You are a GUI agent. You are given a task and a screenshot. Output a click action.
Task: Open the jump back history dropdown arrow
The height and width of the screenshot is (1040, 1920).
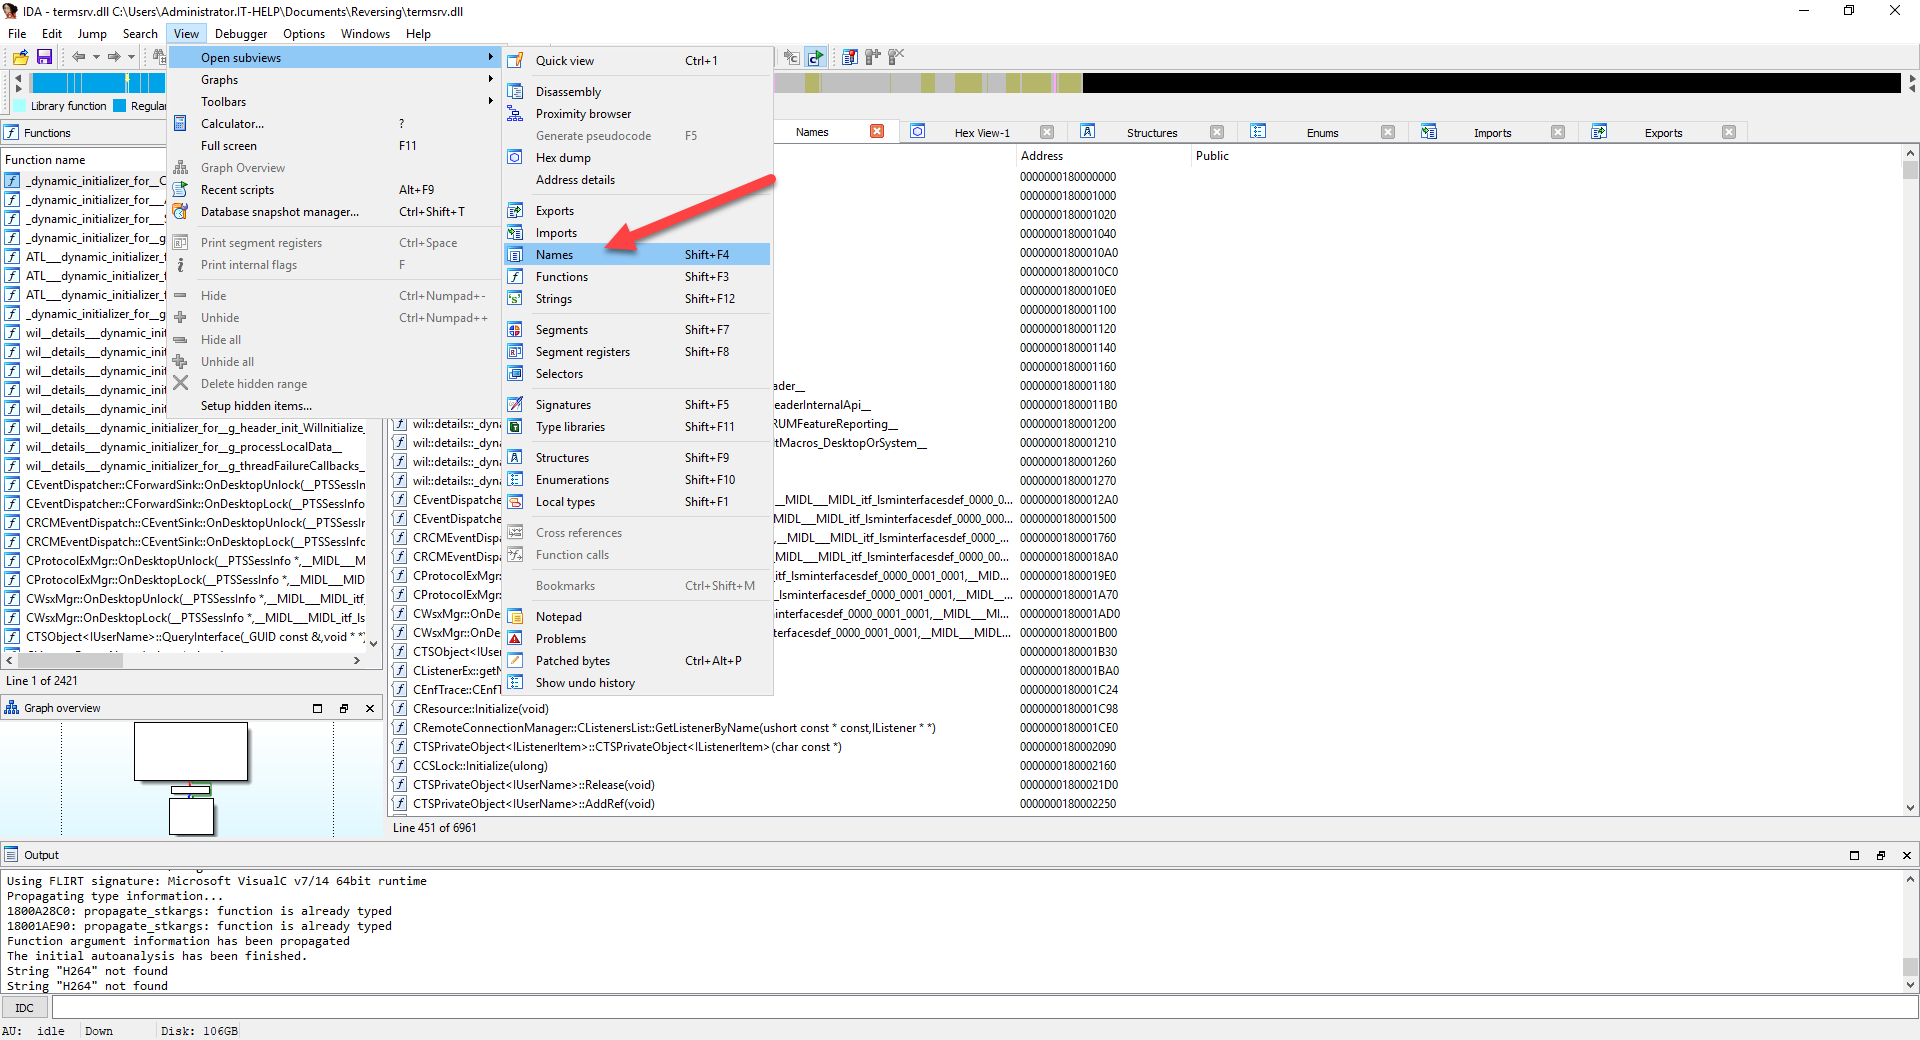coord(96,57)
